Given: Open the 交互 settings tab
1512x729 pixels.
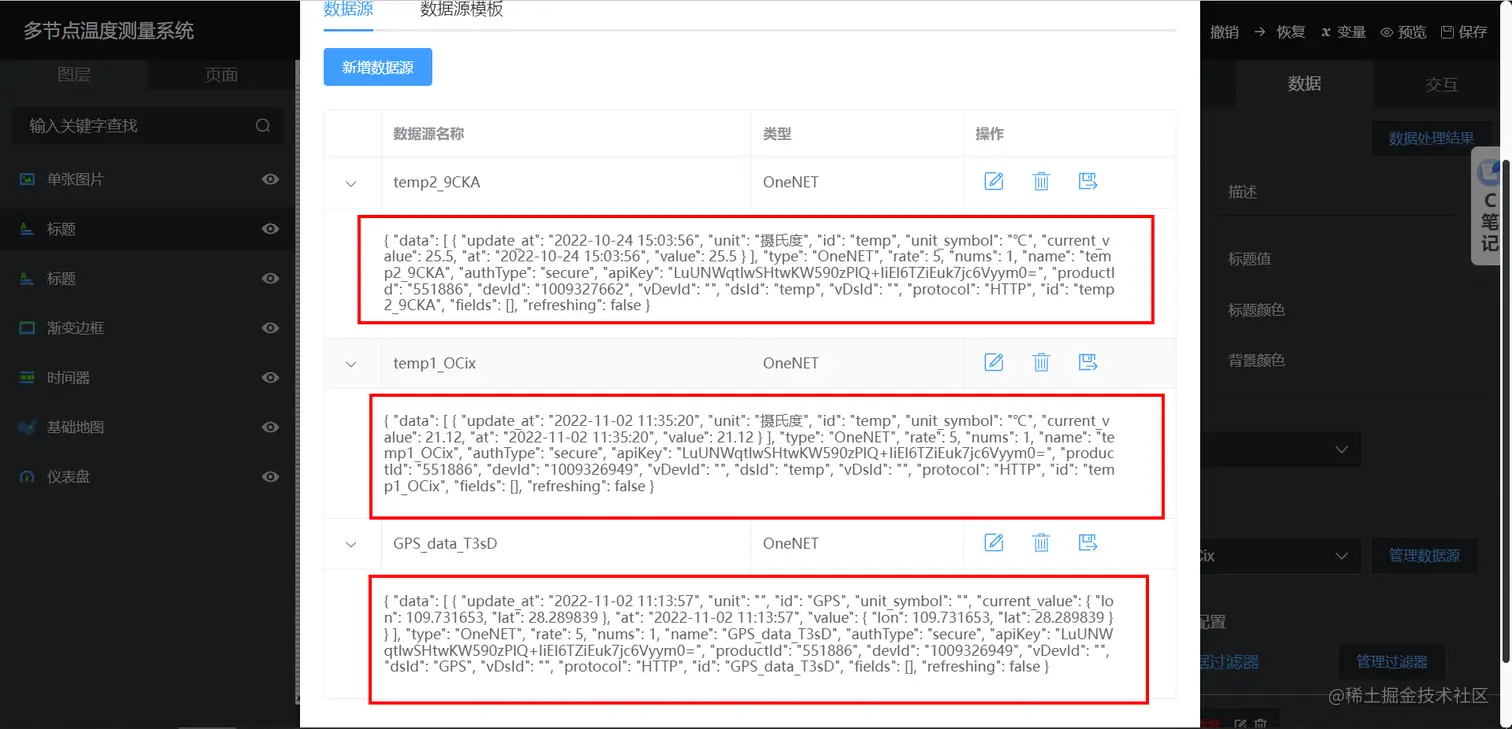Looking at the screenshot, I should pyautogui.click(x=1441, y=84).
